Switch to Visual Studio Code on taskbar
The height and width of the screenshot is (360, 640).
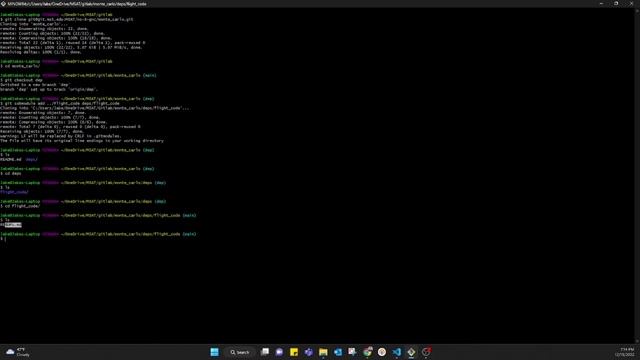396,352
